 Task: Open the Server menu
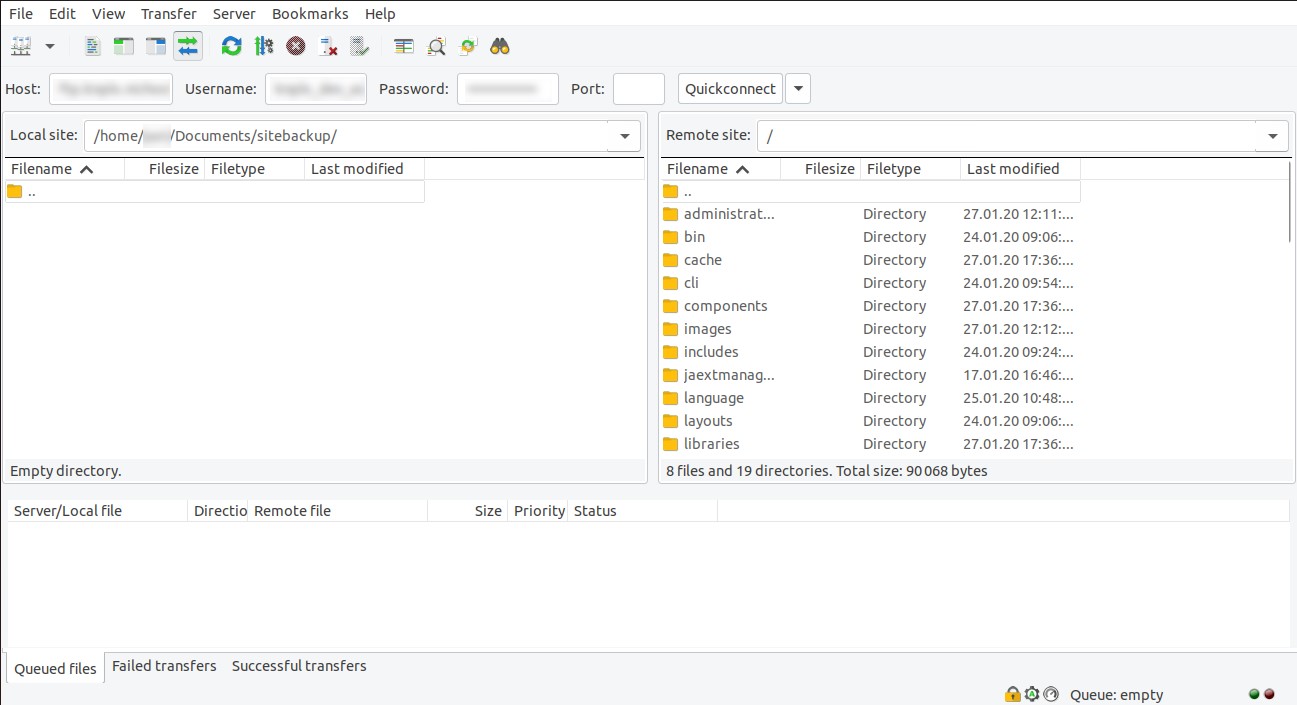[234, 14]
